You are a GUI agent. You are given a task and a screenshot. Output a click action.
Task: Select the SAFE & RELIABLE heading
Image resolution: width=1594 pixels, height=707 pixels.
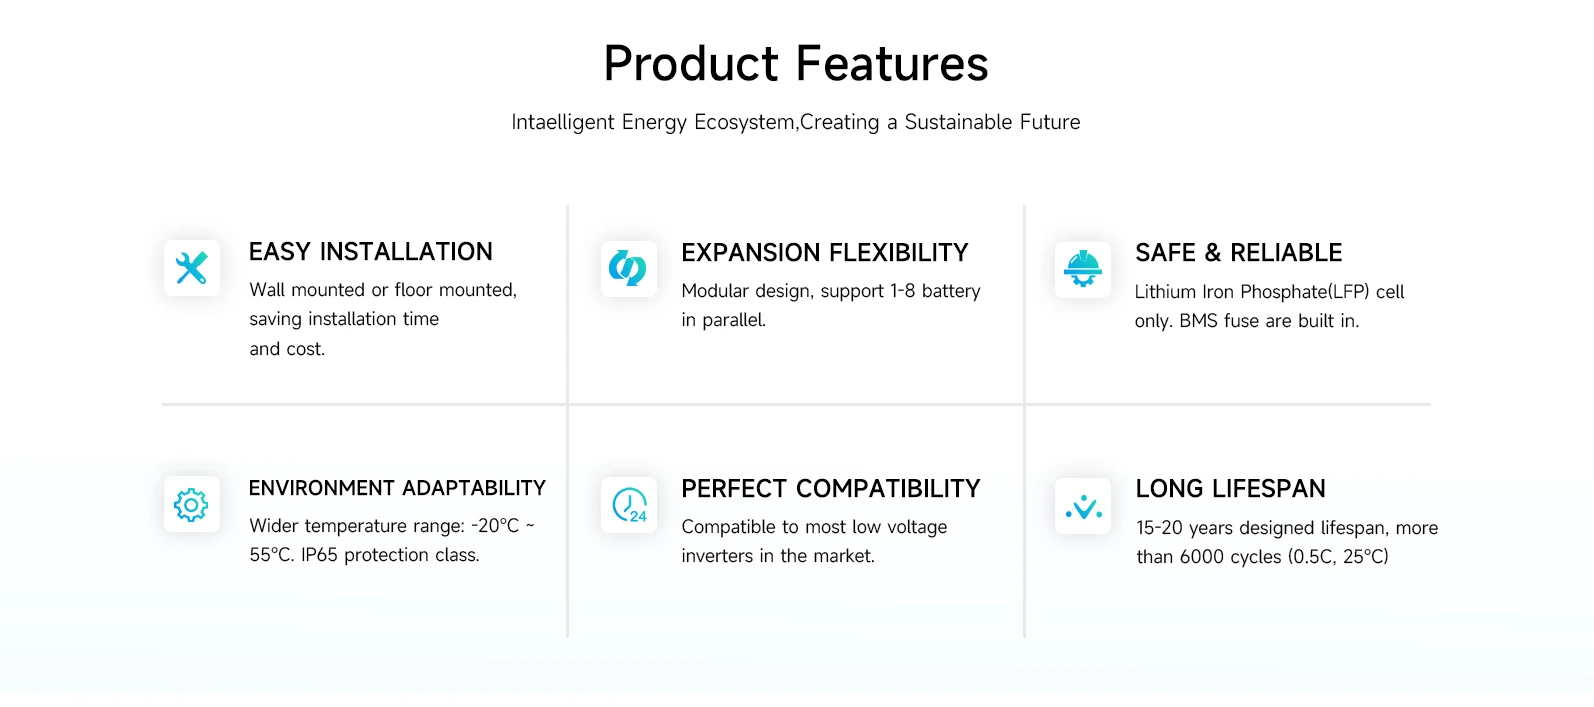[1239, 253]
